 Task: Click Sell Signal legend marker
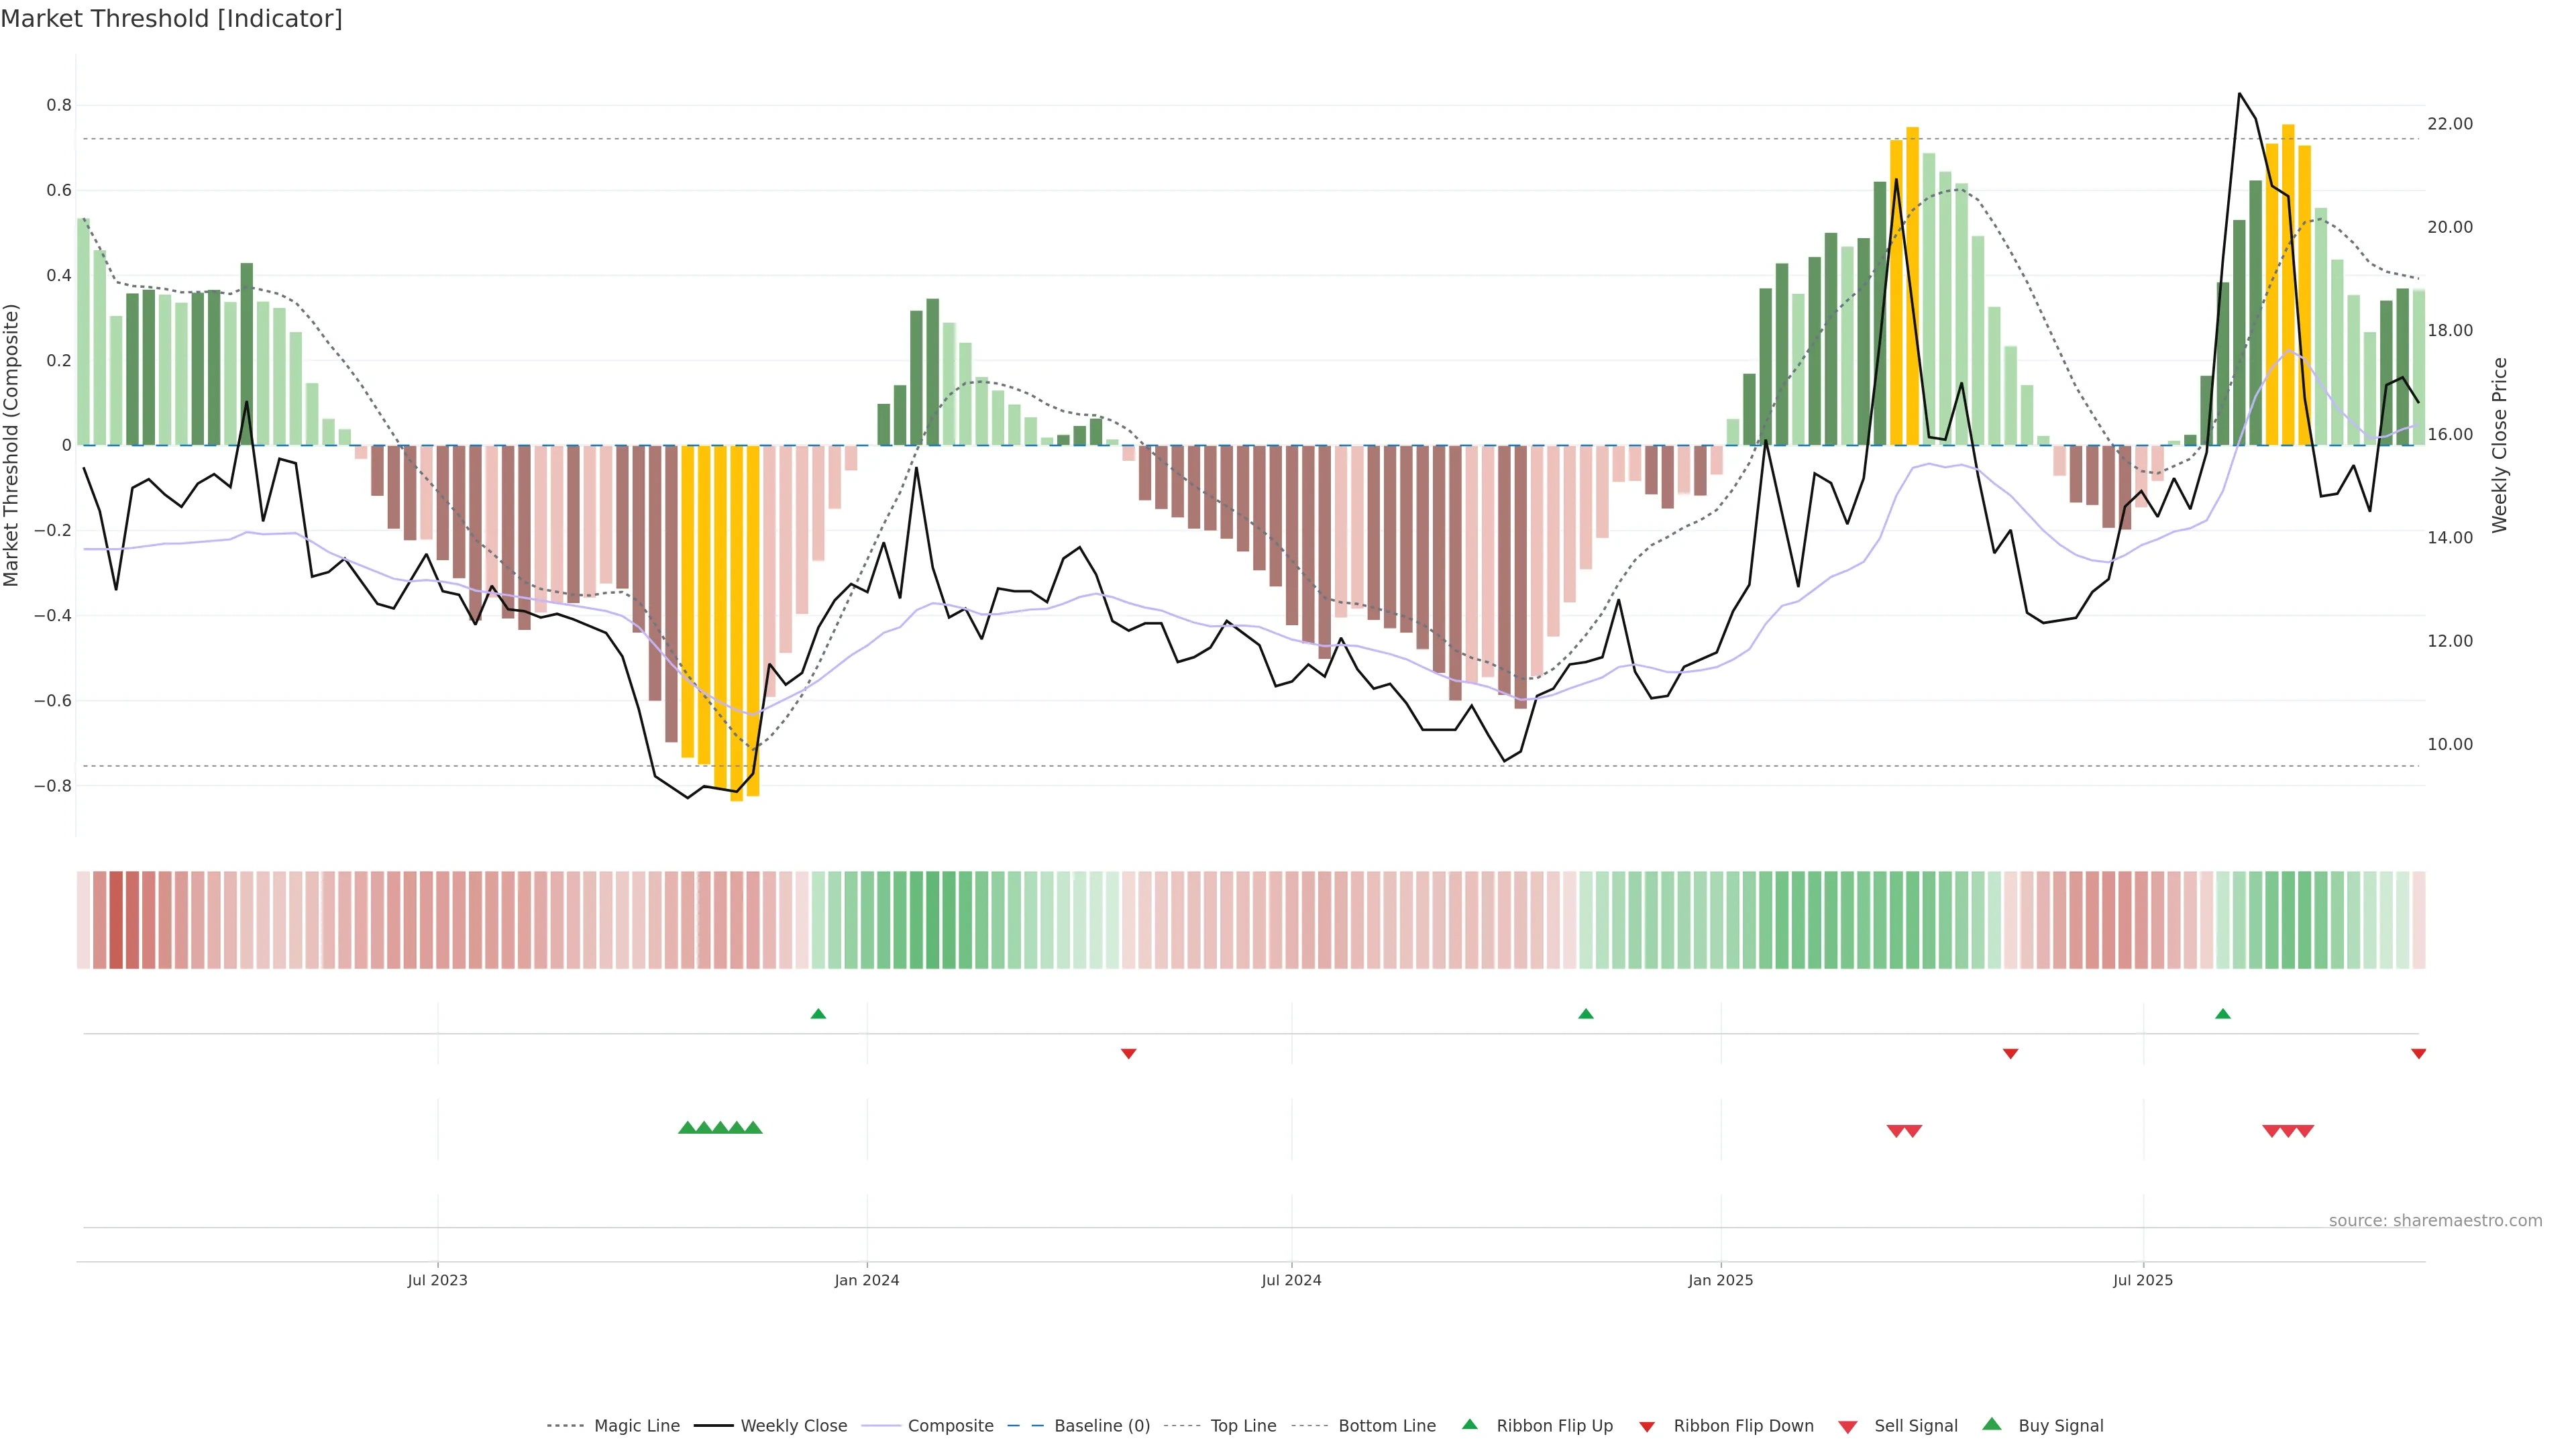[1848, 1427]
